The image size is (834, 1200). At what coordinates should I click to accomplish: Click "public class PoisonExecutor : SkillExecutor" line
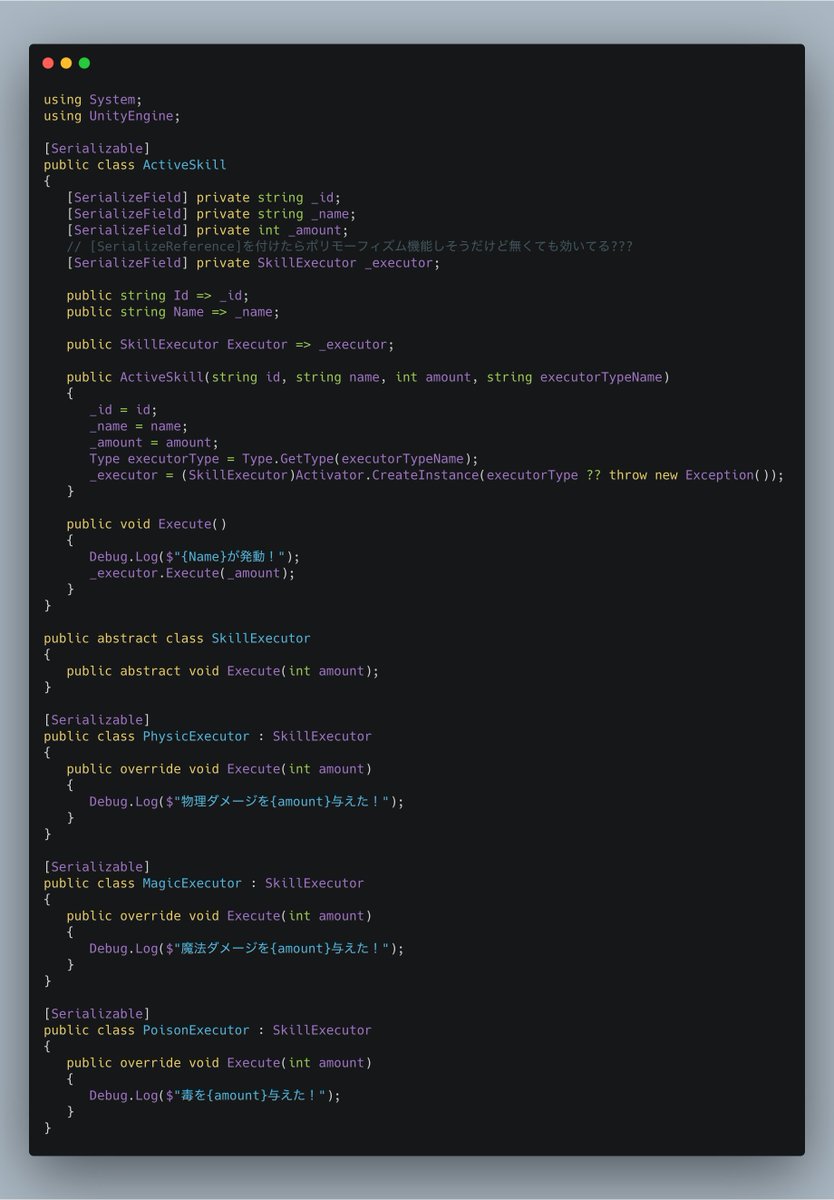tap(207, 1031)
